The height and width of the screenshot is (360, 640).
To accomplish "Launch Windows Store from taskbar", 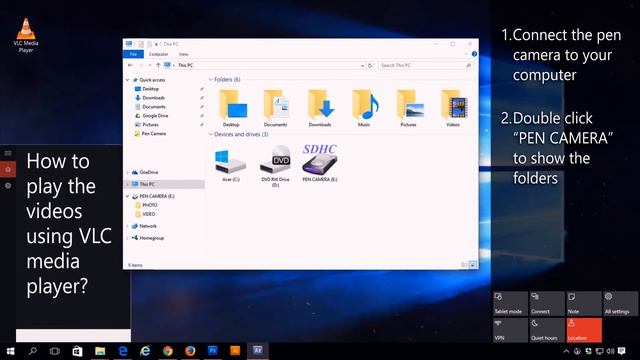I will tap(77, 351).
